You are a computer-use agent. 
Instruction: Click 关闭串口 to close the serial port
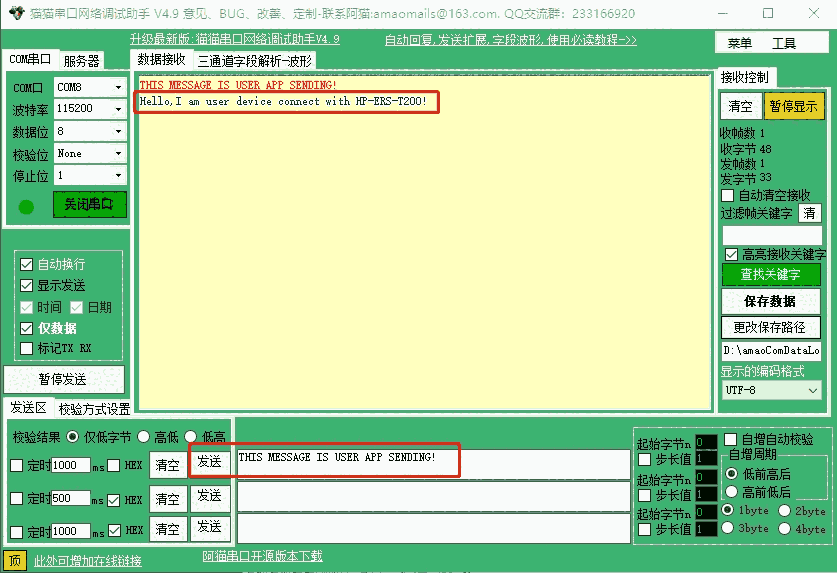point(90,205)
